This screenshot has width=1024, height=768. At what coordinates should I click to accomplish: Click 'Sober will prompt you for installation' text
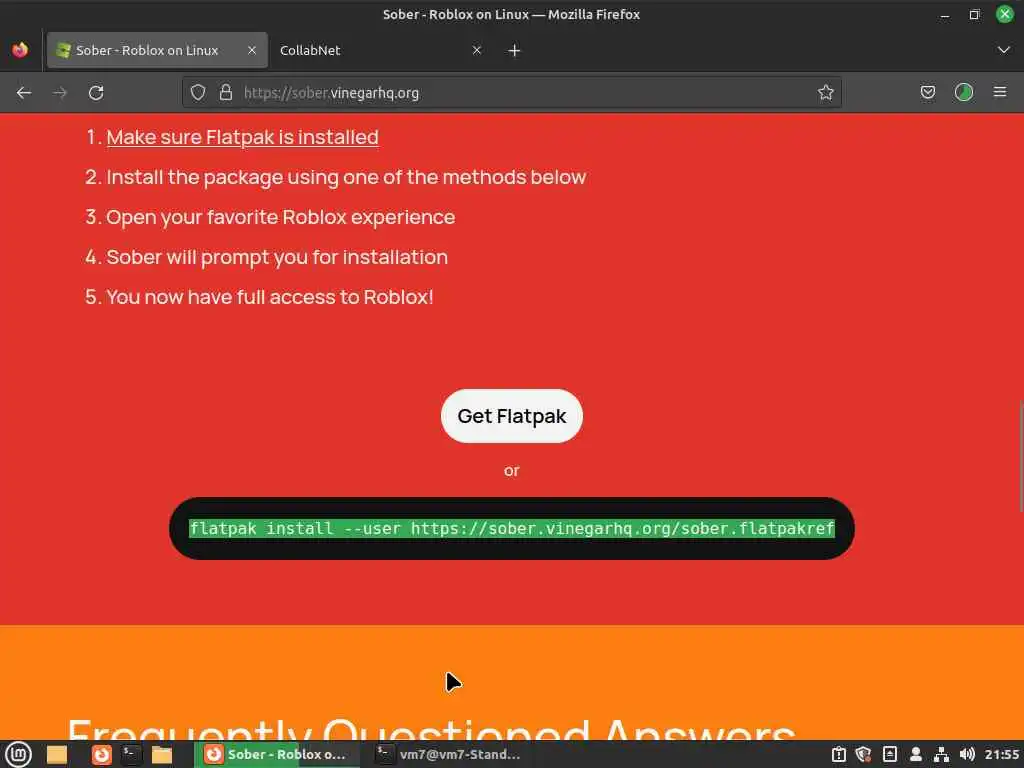coord(277,257)
